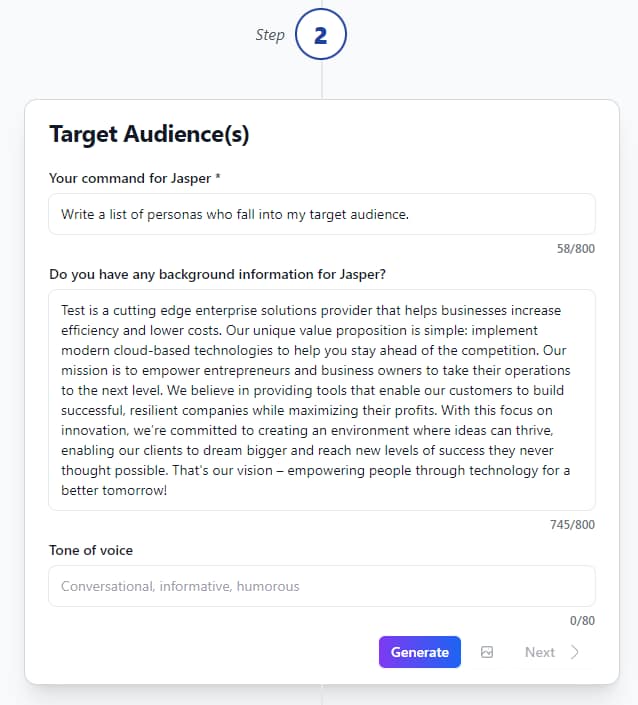The image size is (638, 705).
Task: Click the background information question label
Action: 217,274
